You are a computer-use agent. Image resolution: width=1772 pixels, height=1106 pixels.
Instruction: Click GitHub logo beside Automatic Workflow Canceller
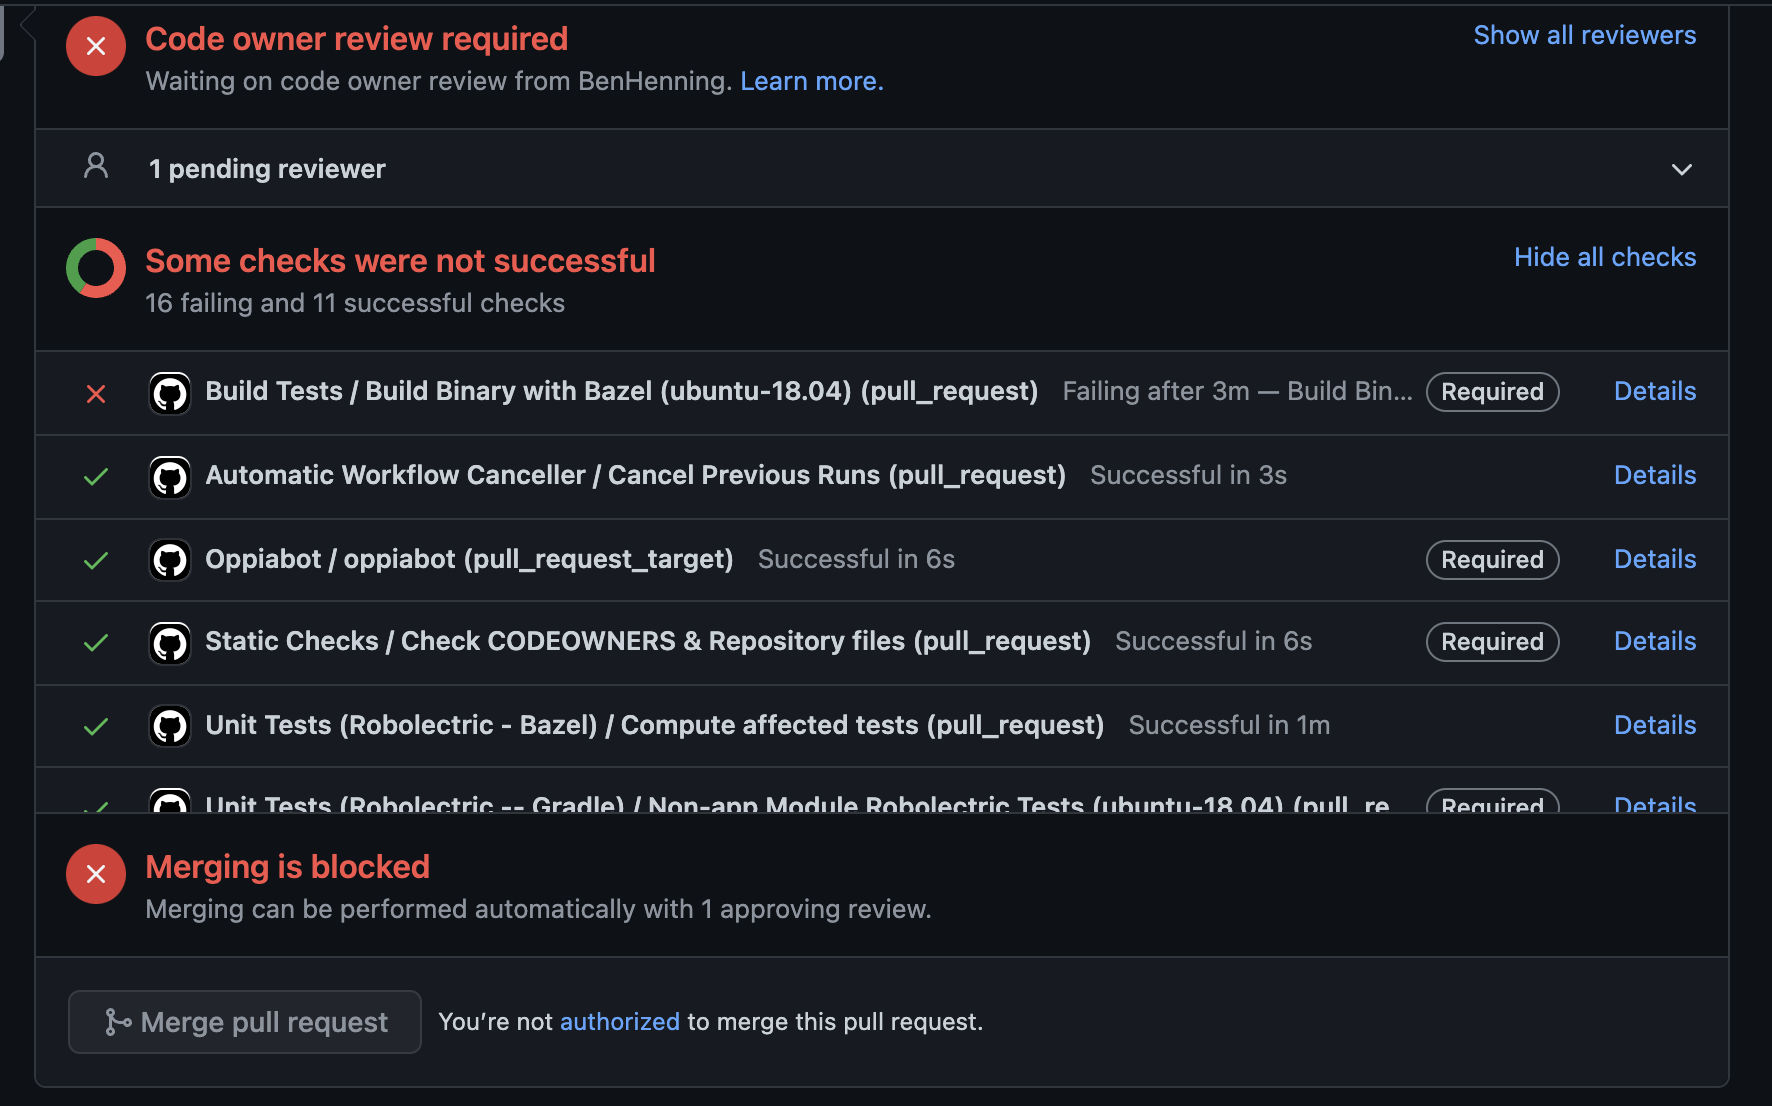(170, 477)
